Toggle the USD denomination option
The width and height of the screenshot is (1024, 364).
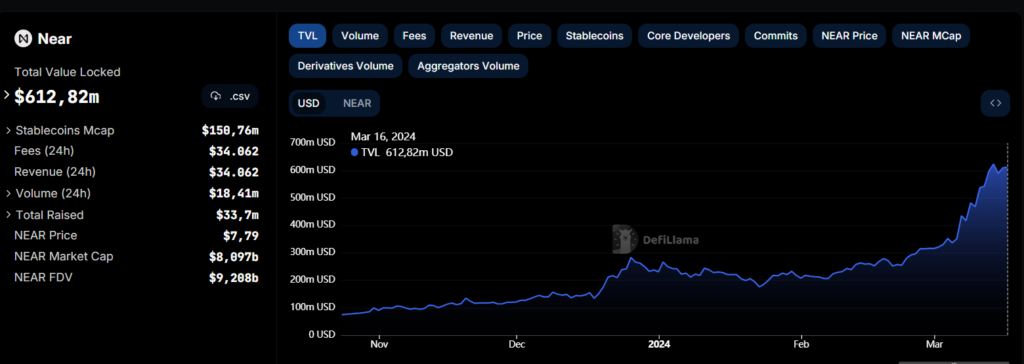point(308,103)
